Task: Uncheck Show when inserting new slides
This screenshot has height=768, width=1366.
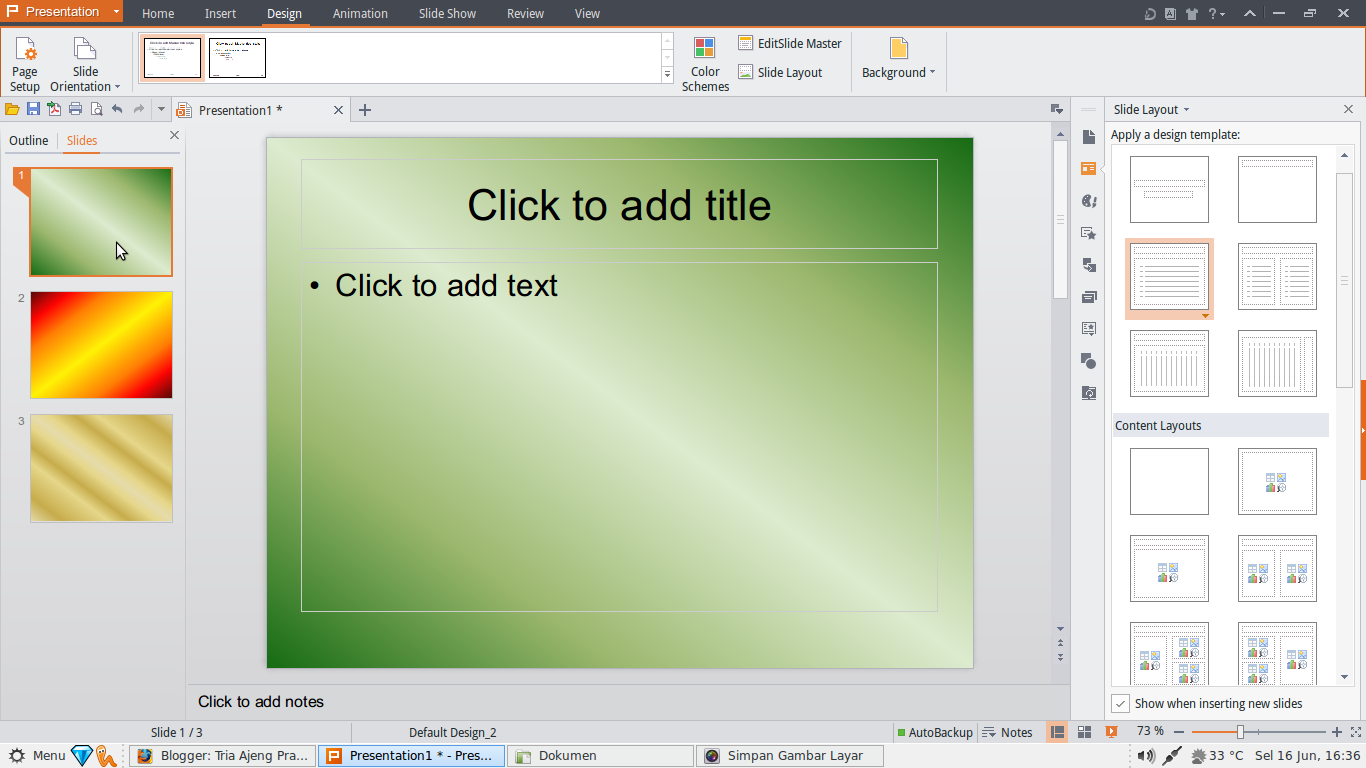Action: (1121, 703)
